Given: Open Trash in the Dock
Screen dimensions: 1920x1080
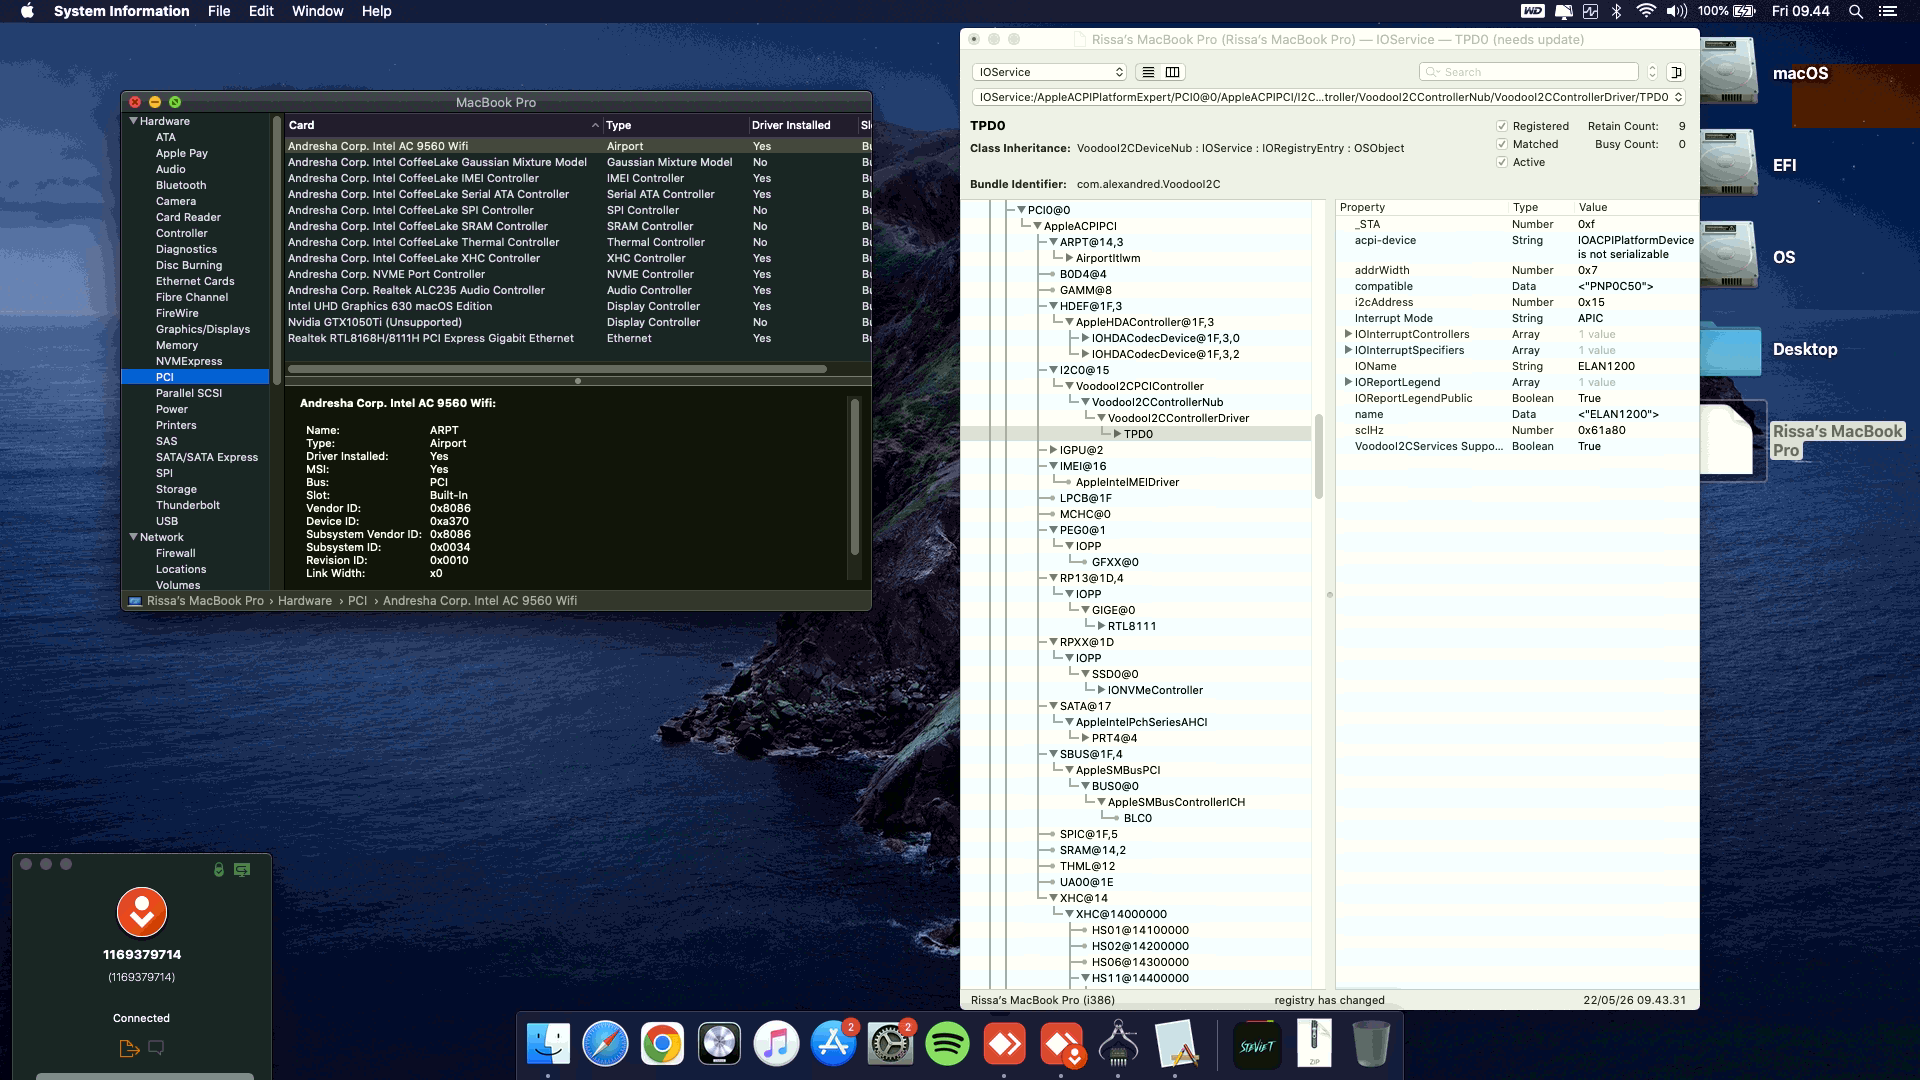Looking at the screenshot, I should coord(1371,1044).
